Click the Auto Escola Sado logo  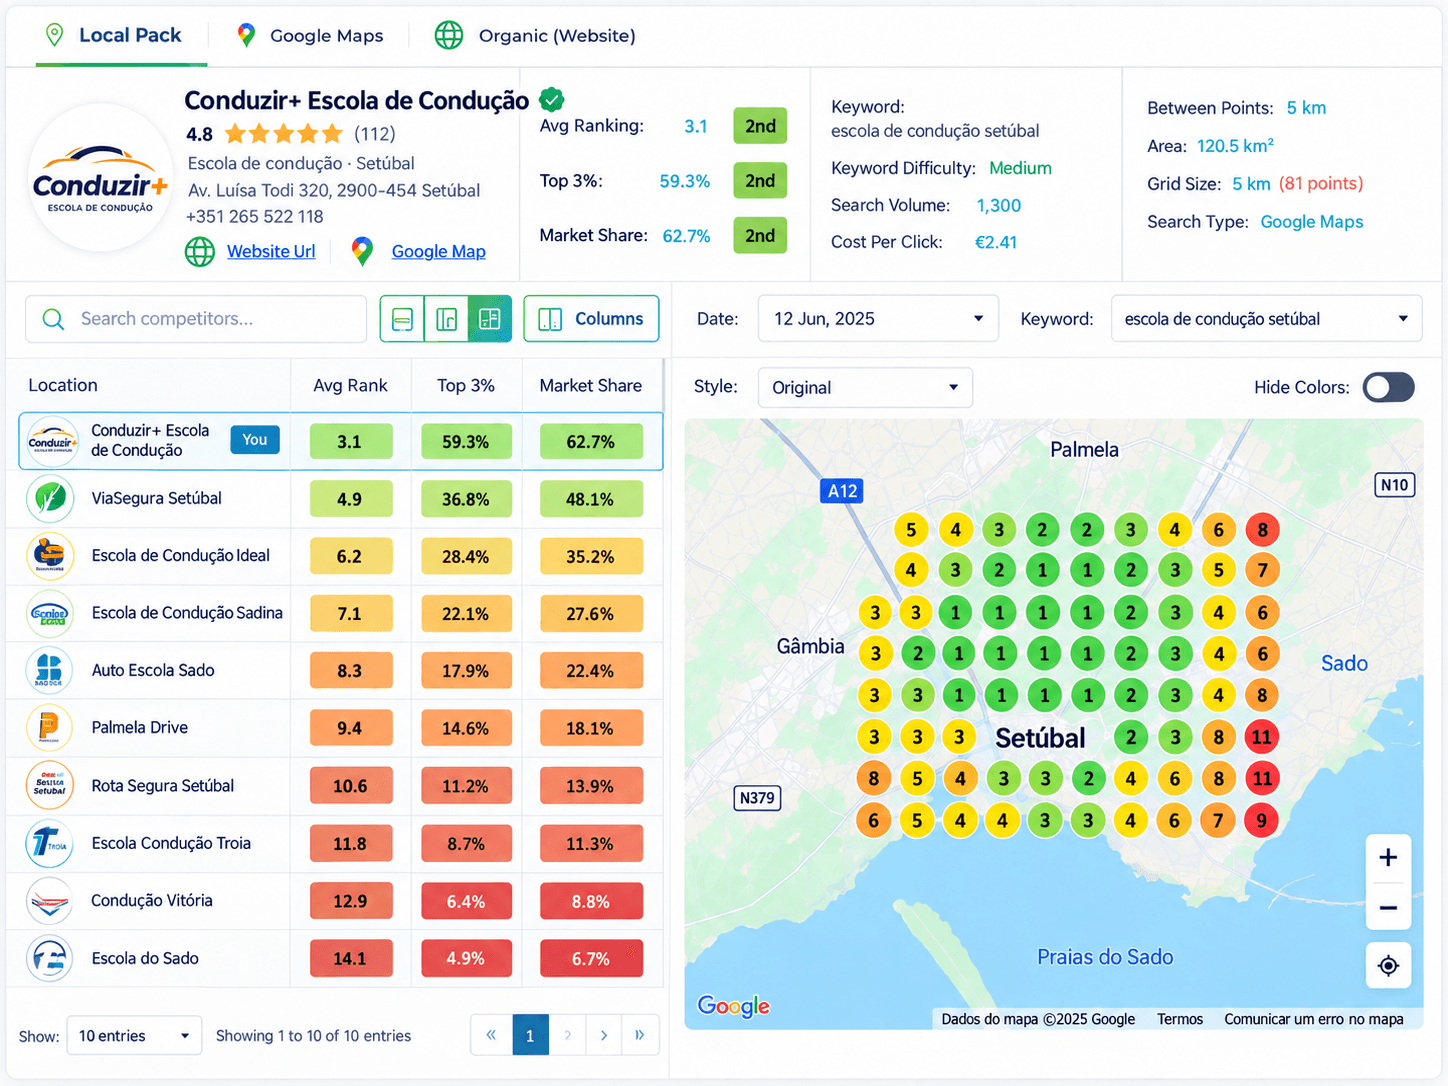[x=50, y=670]
